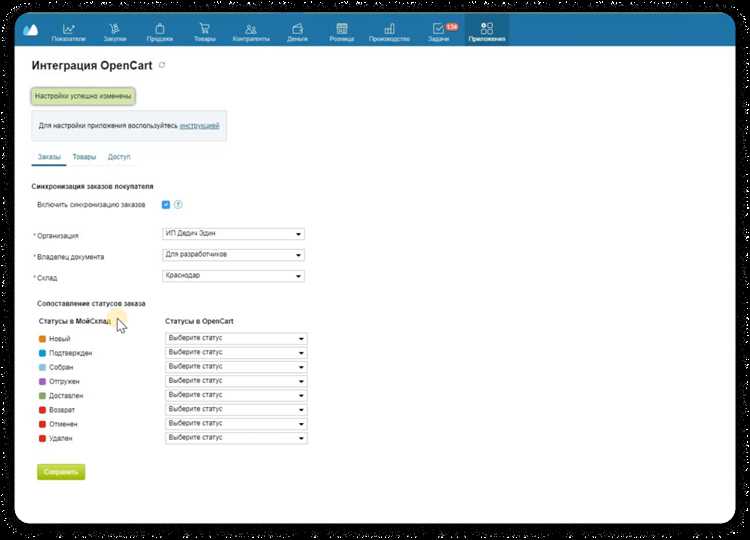
Task: Open OpenCart status dropdown for Отгружен
Action: pos(236,381)
